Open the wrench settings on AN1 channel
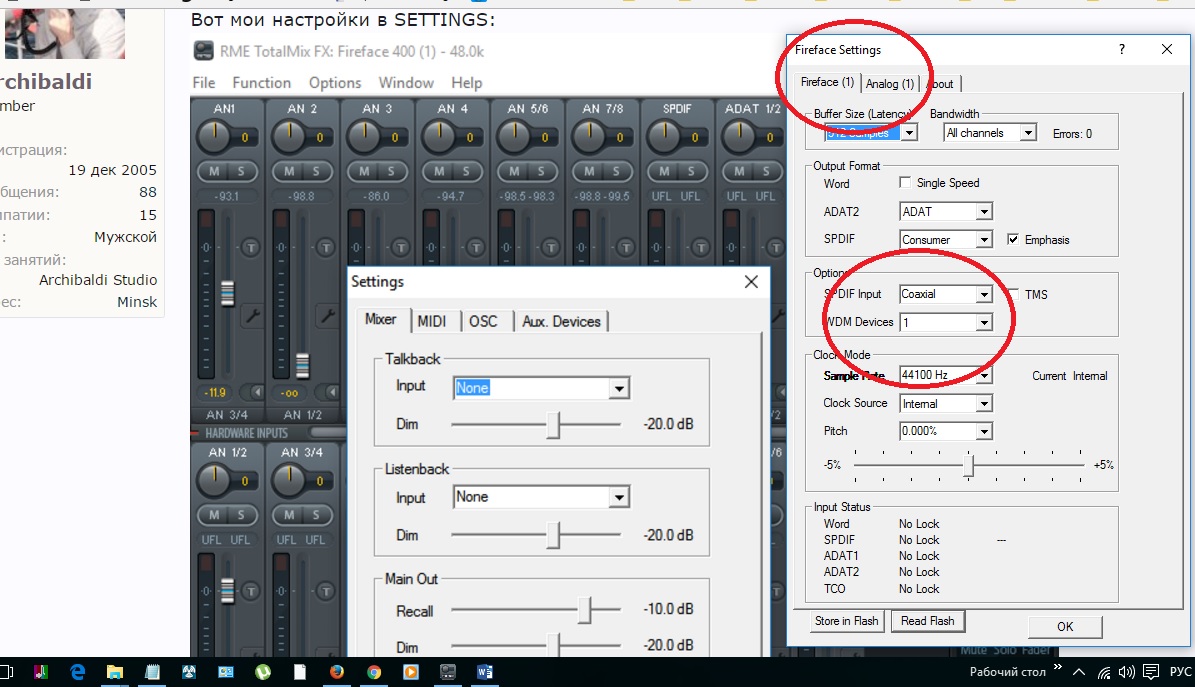Image resolution: width=1195 pixels, height=687 pixels. click(252, 315)
